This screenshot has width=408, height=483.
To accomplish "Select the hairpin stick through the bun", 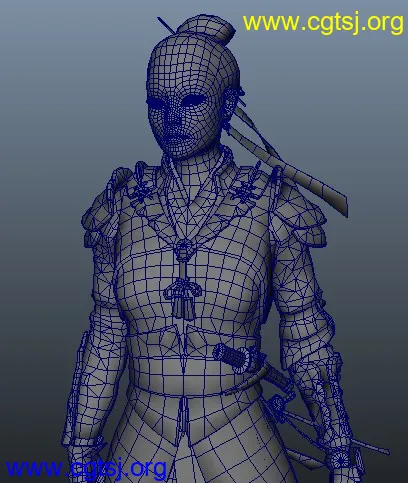I will (x=166, y=25).
